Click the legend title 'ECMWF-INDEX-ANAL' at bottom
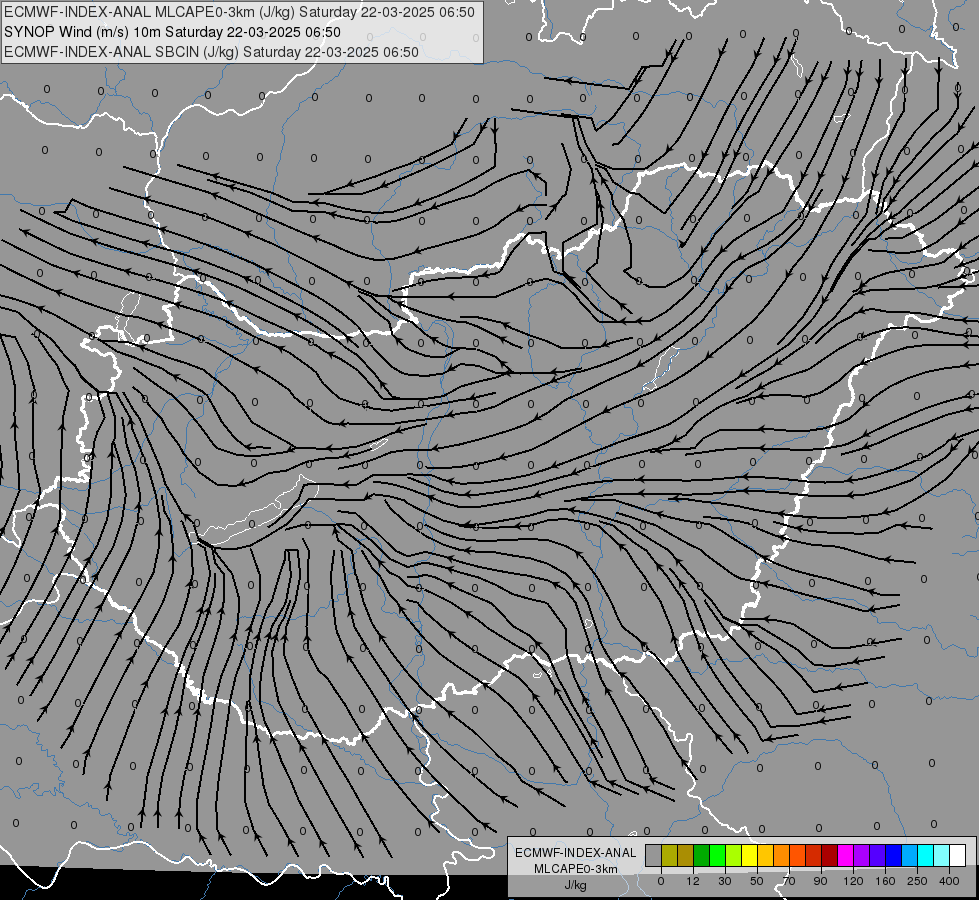Image resolution: width=979 pixels, height=900 pixels. [x=575, y=853]
